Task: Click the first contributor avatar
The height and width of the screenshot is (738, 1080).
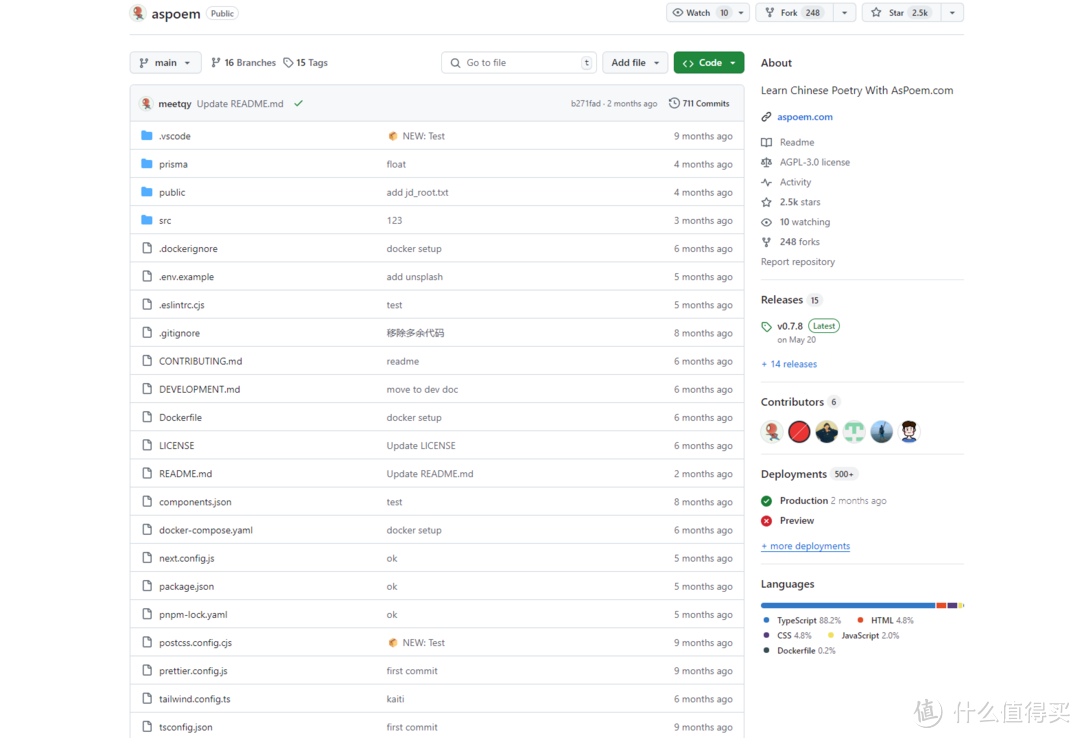Action: (x=771, y=431)
